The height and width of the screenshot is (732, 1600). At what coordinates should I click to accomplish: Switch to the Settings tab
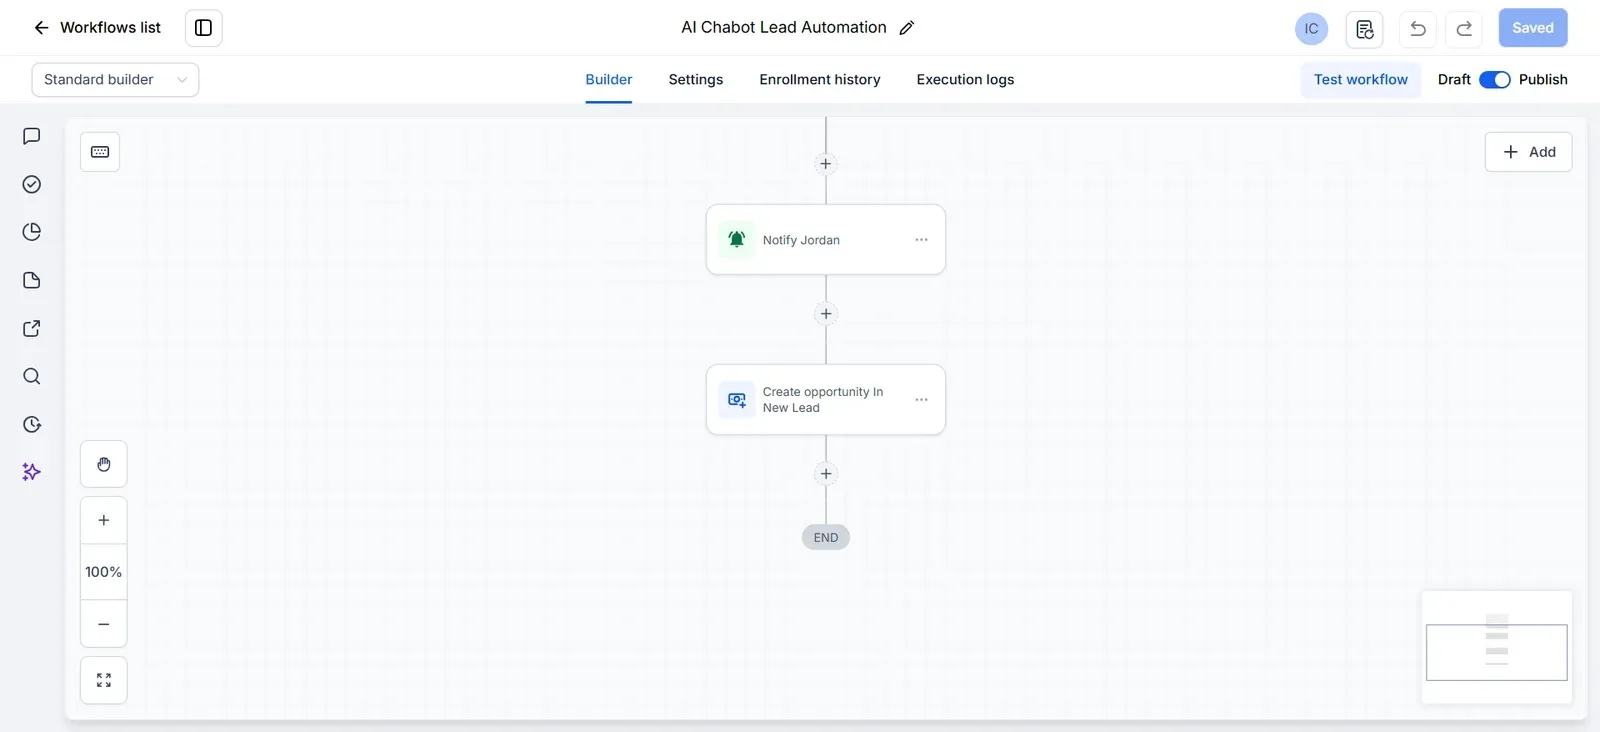point(696,80)
